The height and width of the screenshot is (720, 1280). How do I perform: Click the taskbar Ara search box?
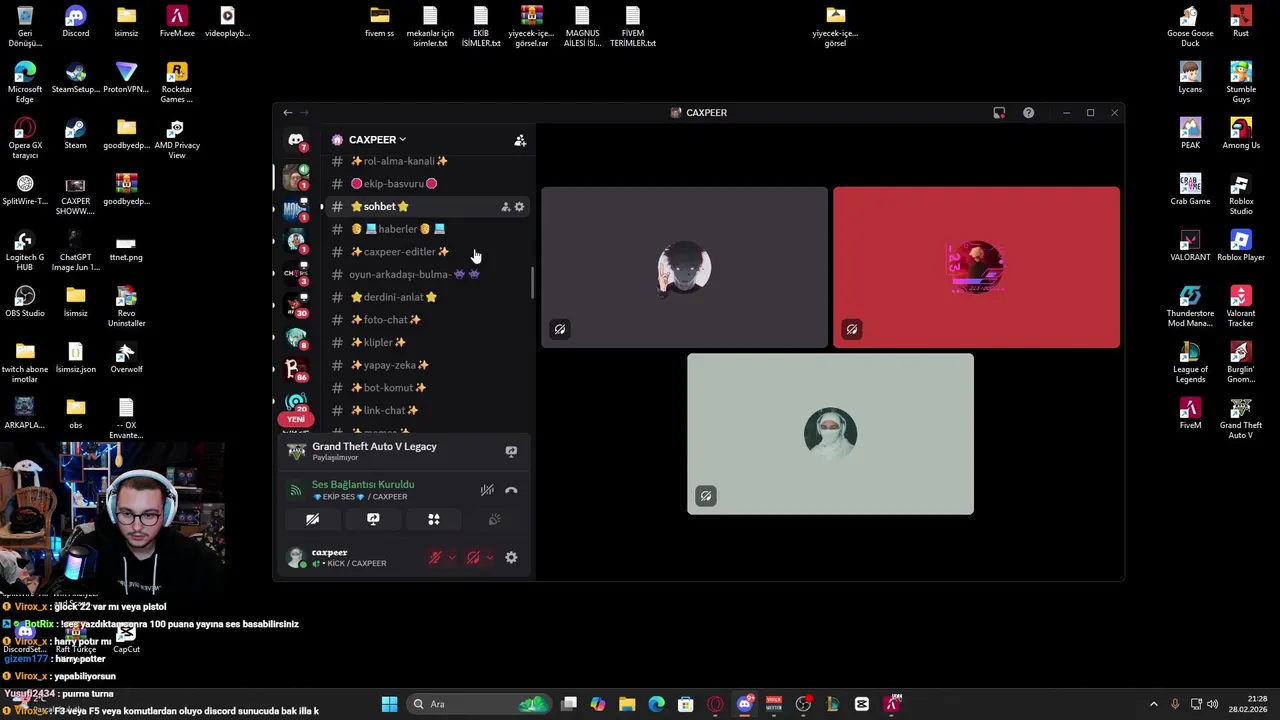click(x=478, y=704)
